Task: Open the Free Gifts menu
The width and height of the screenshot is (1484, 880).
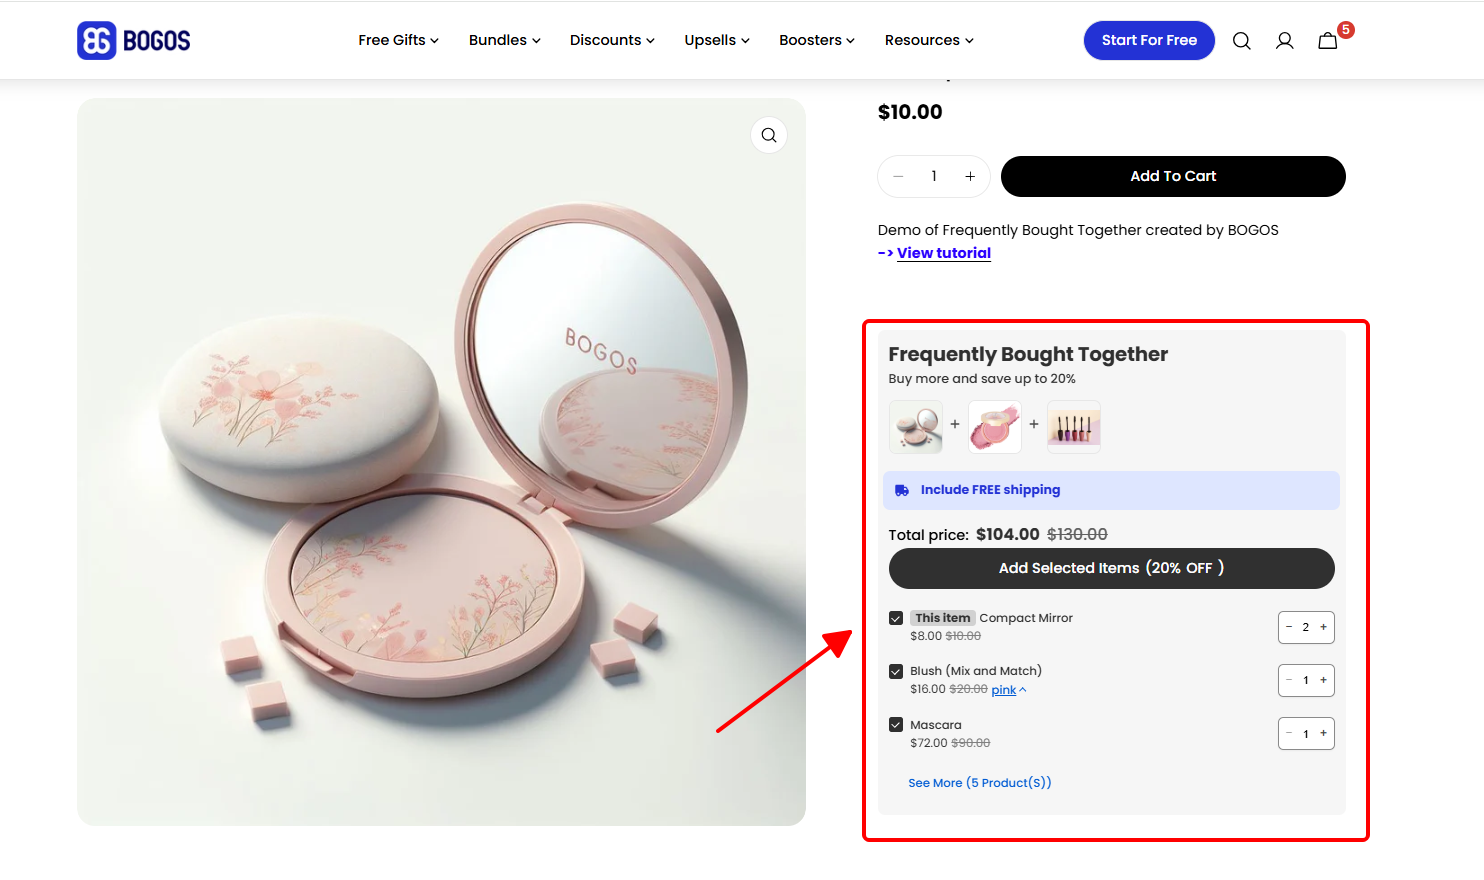Action: [398, 40]
